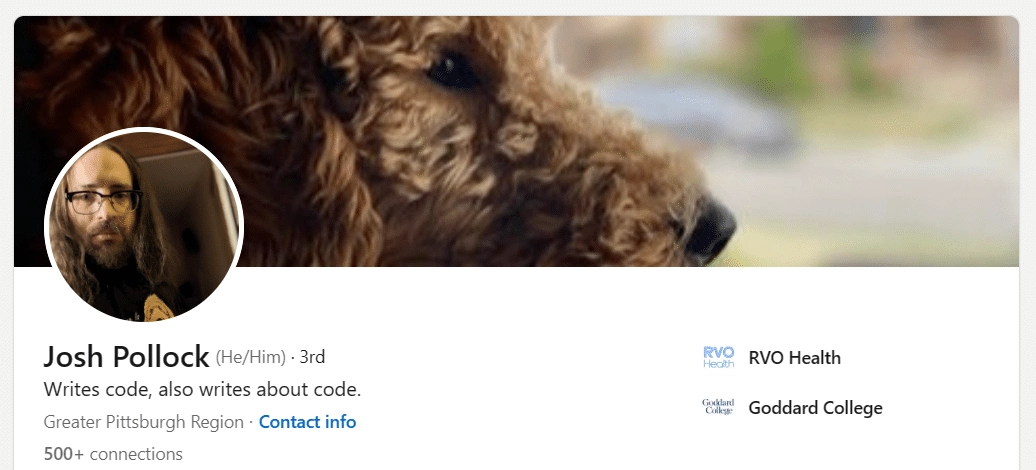This screenshot has height=470, width=1036.
Task: Click the 'Writes code, also writes about code' headline
Action: [x=202, y=389]
